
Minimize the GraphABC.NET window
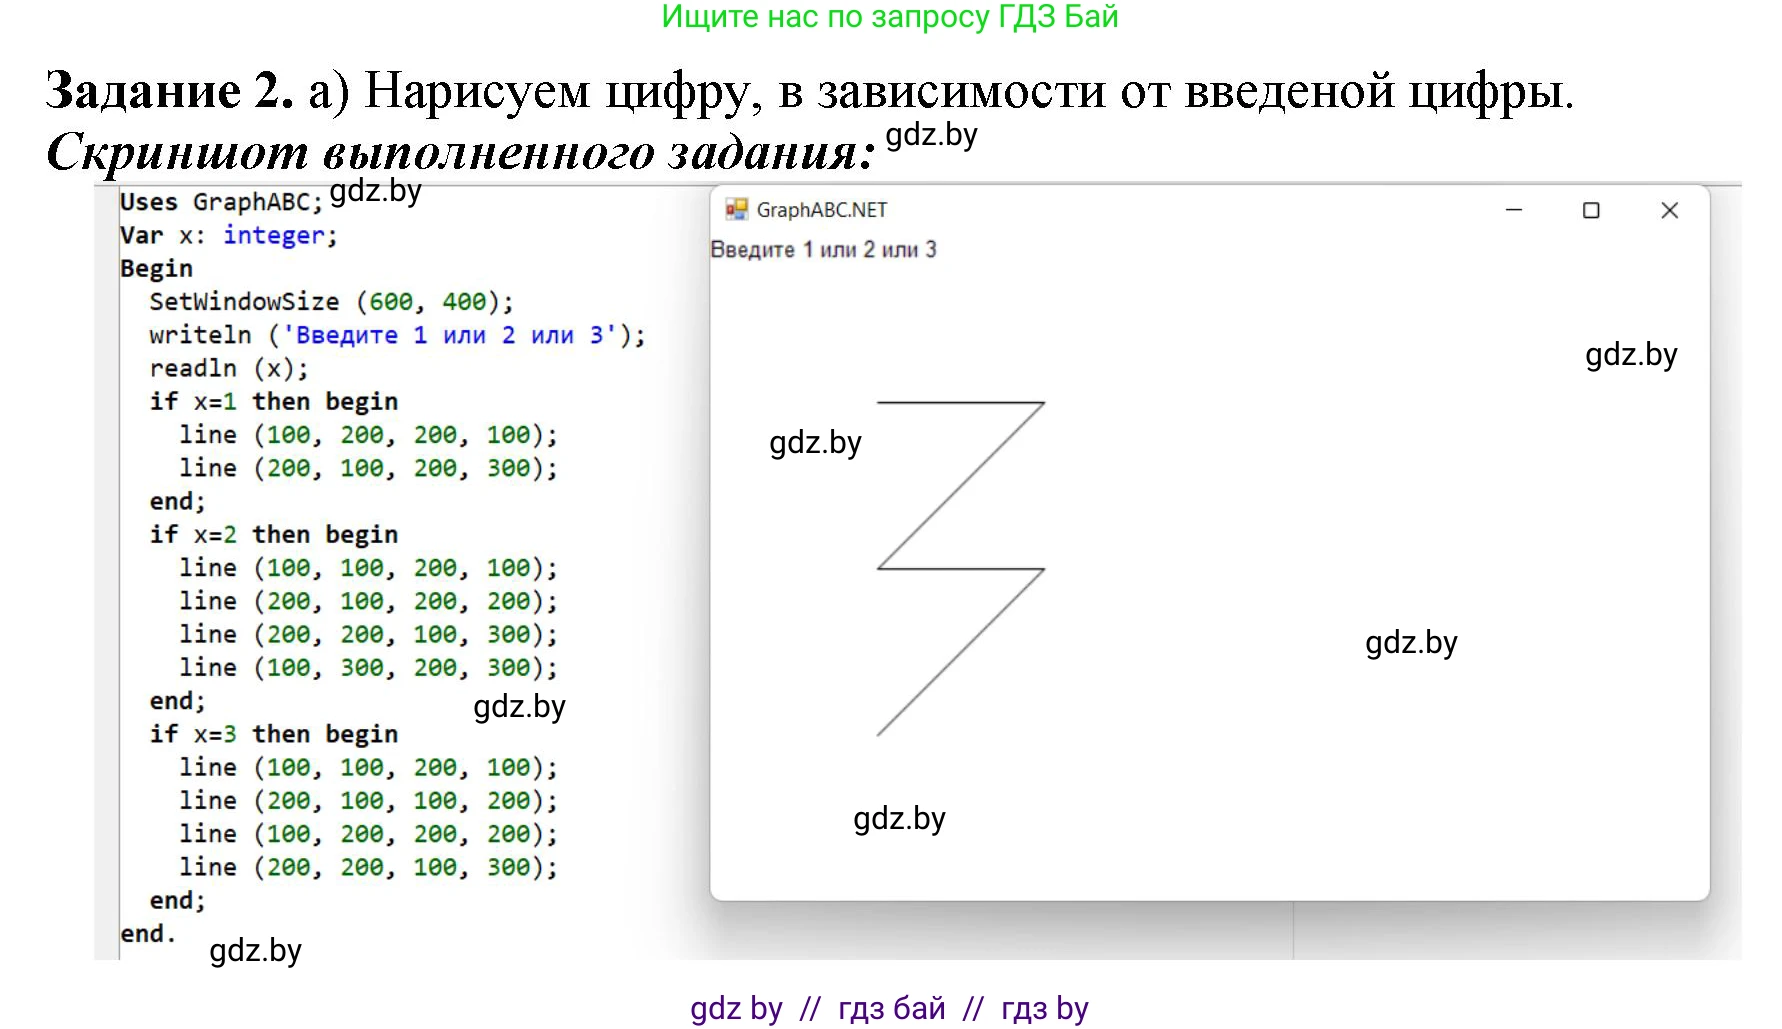(1514, 210)
